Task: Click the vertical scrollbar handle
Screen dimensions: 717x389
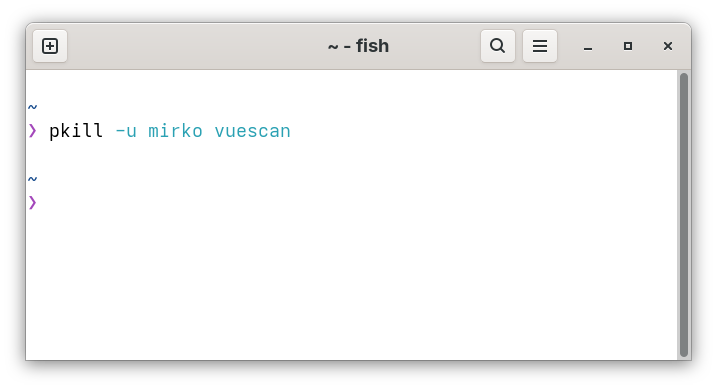Action: (x=684, y=214)
